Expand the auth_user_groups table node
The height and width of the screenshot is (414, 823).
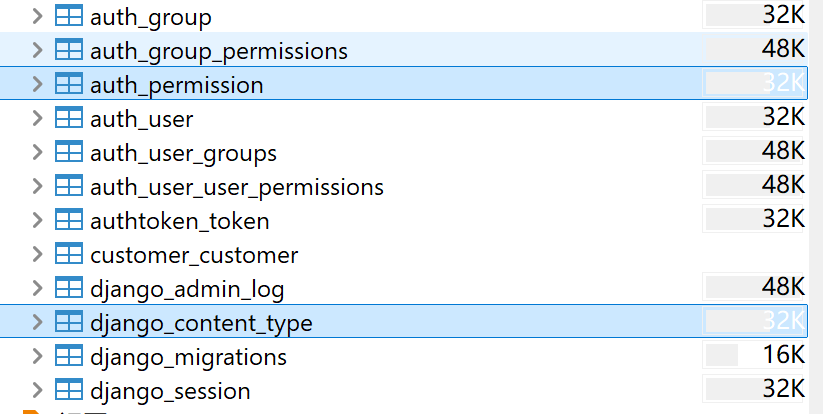[37, 153]
